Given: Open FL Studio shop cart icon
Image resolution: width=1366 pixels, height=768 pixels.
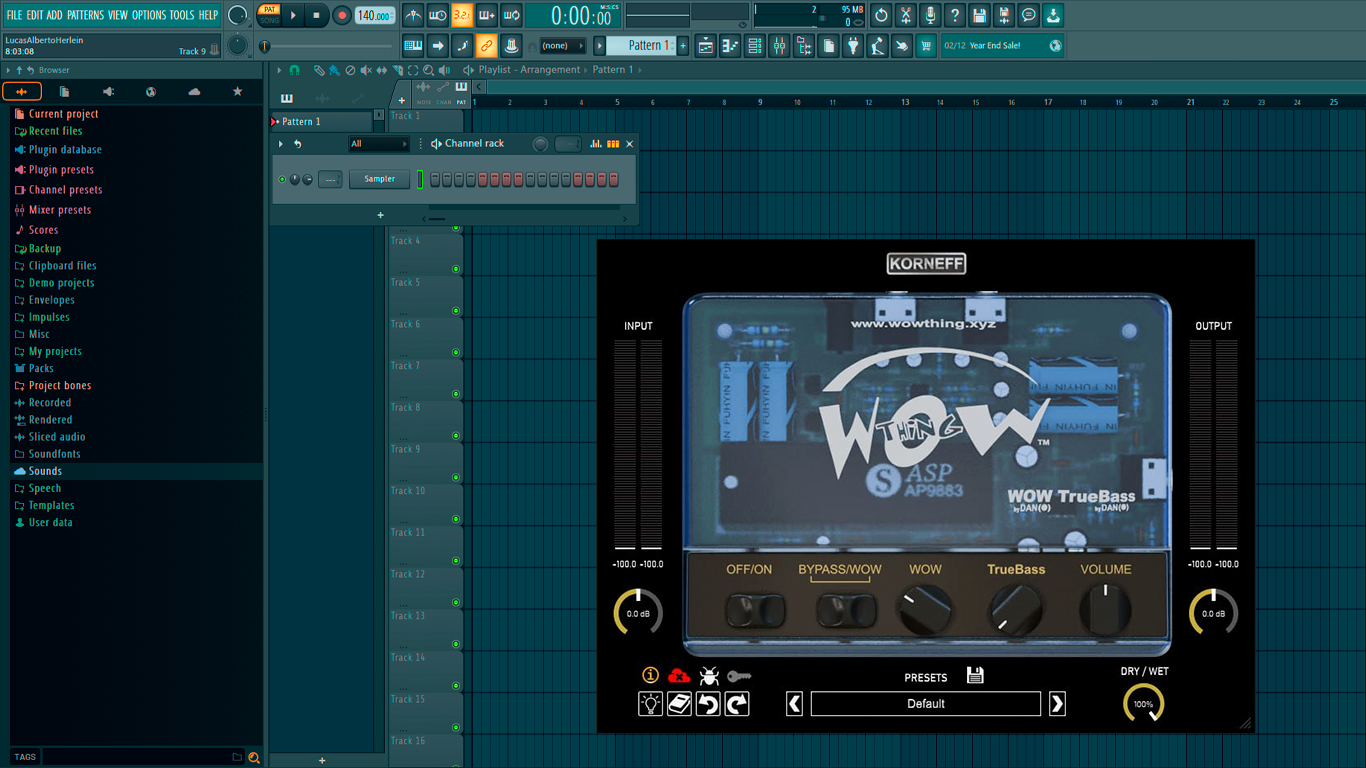Looking at the screenshot, I should coord(926,46).
